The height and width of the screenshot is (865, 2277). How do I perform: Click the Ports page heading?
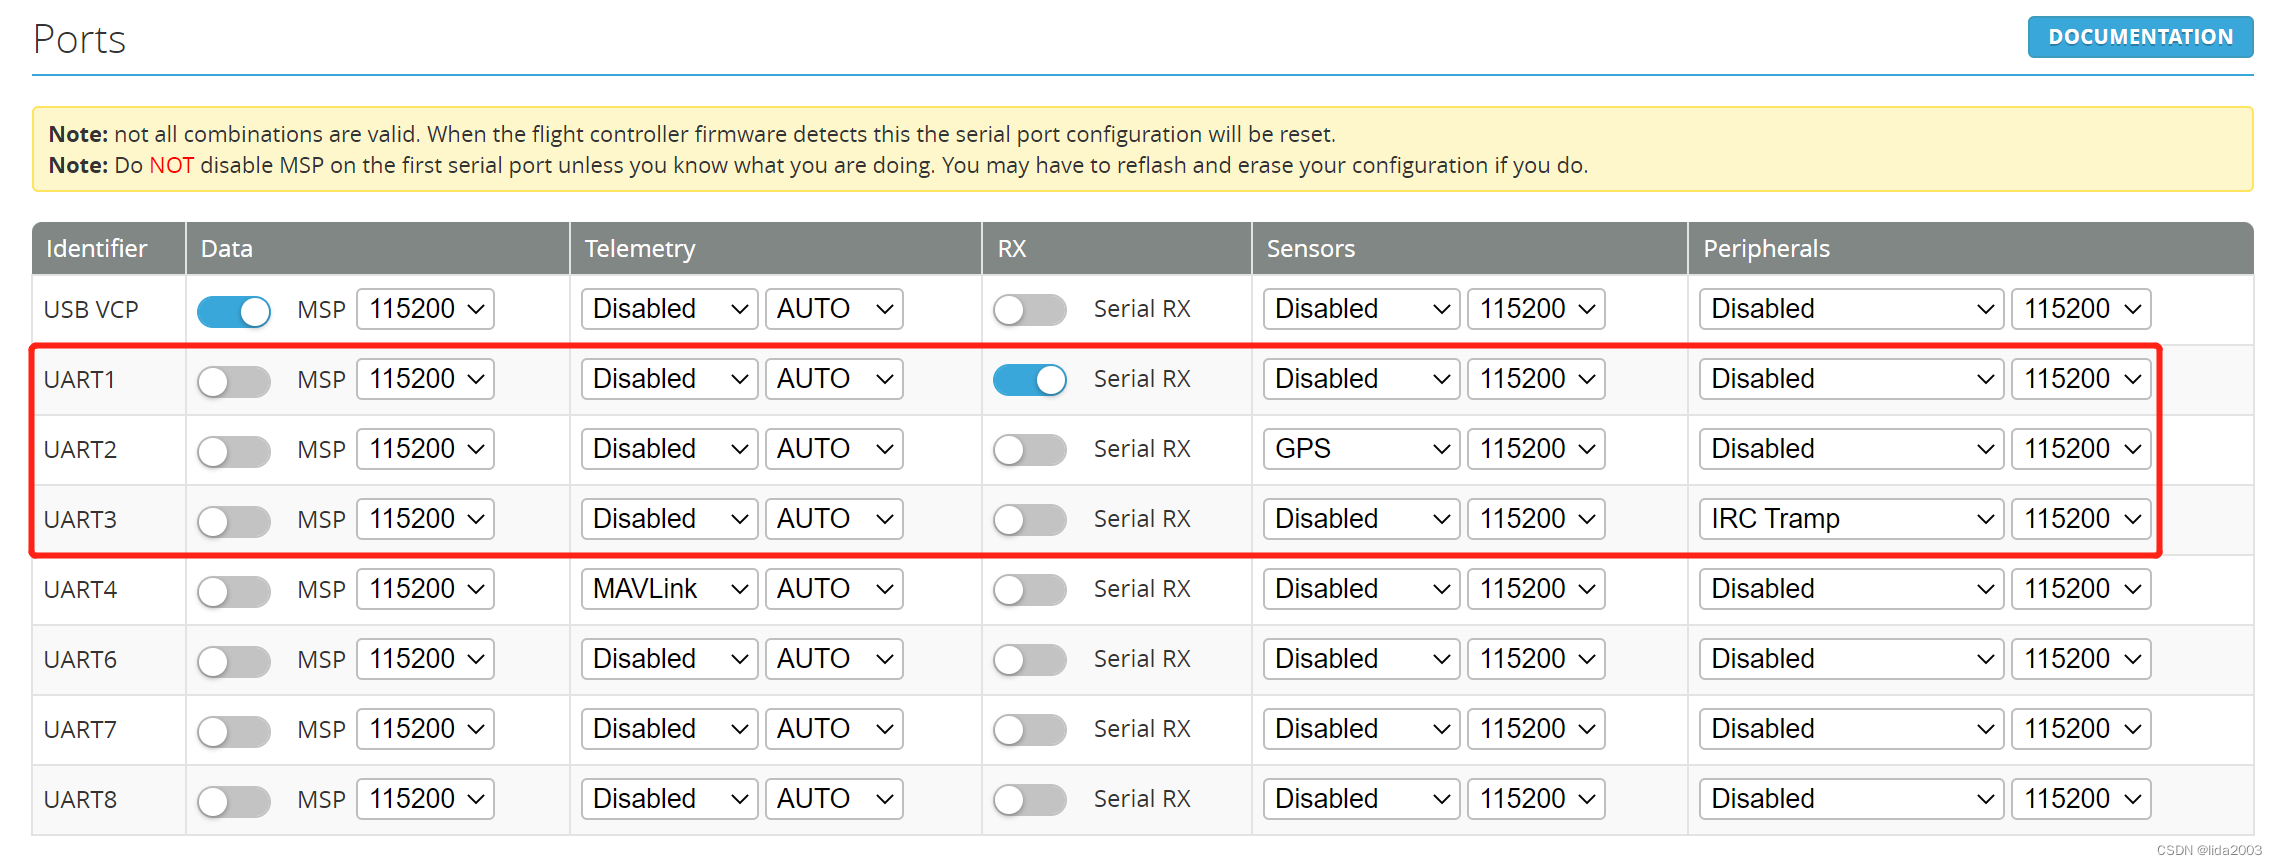coord(79,40)
